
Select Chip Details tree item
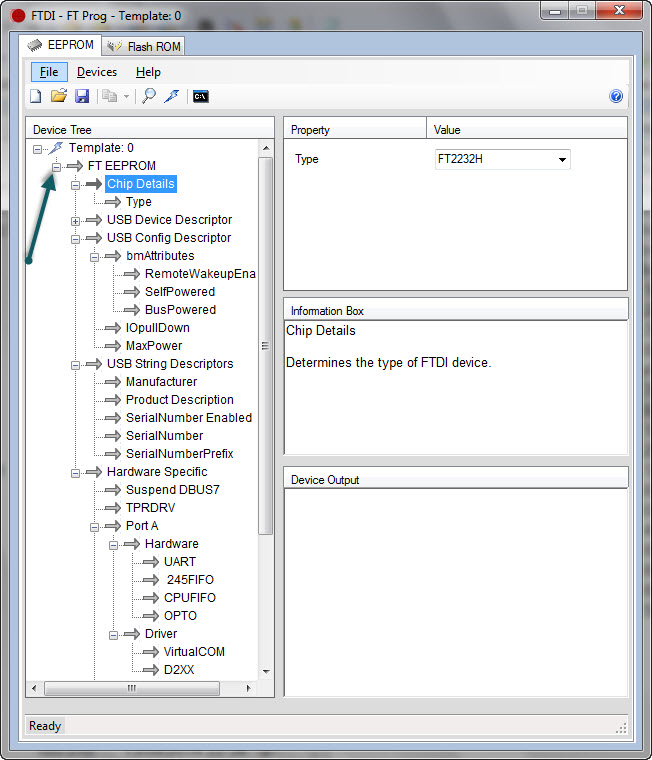pyautogui.click(x=141, y=184)
